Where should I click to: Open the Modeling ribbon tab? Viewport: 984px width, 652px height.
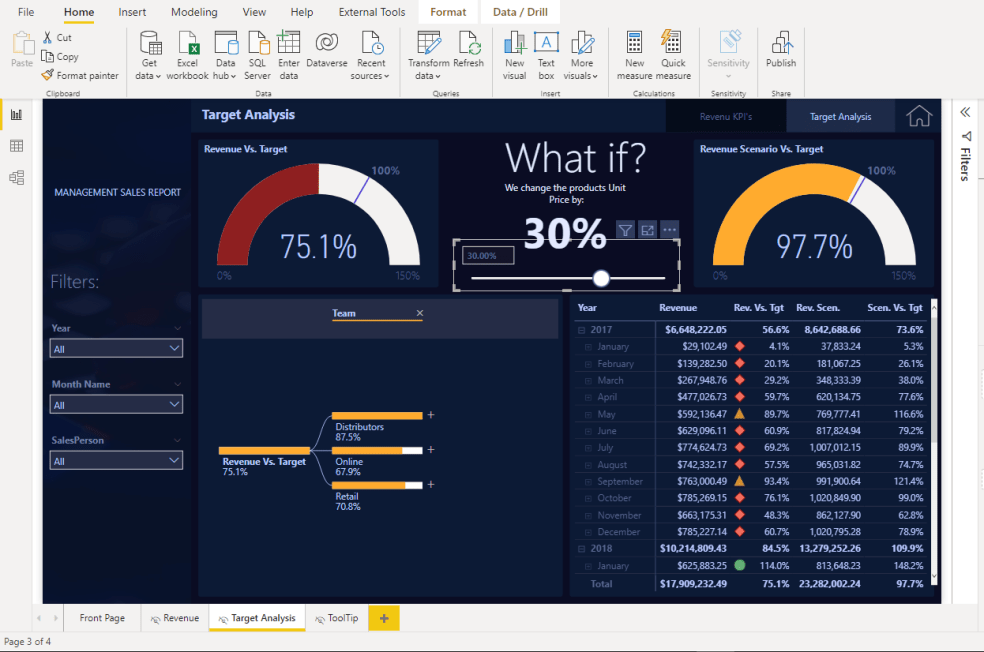coord(193,12)
